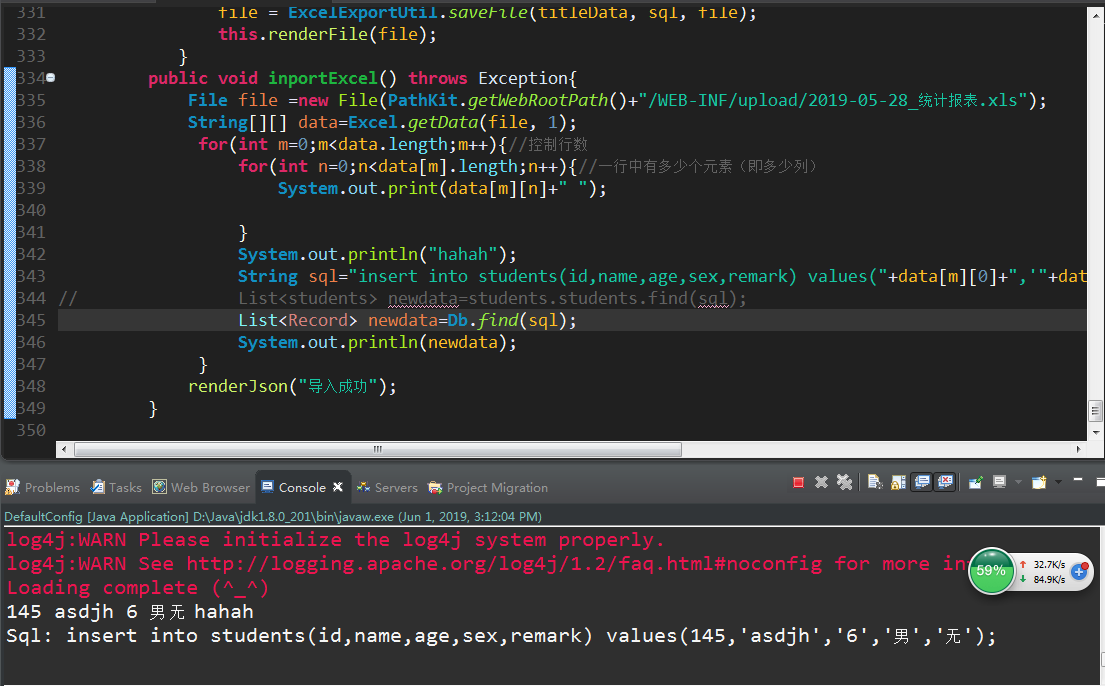1105x686 pixels.
Task: Toggle show console when standard output changes
Action: coord(921,482)
